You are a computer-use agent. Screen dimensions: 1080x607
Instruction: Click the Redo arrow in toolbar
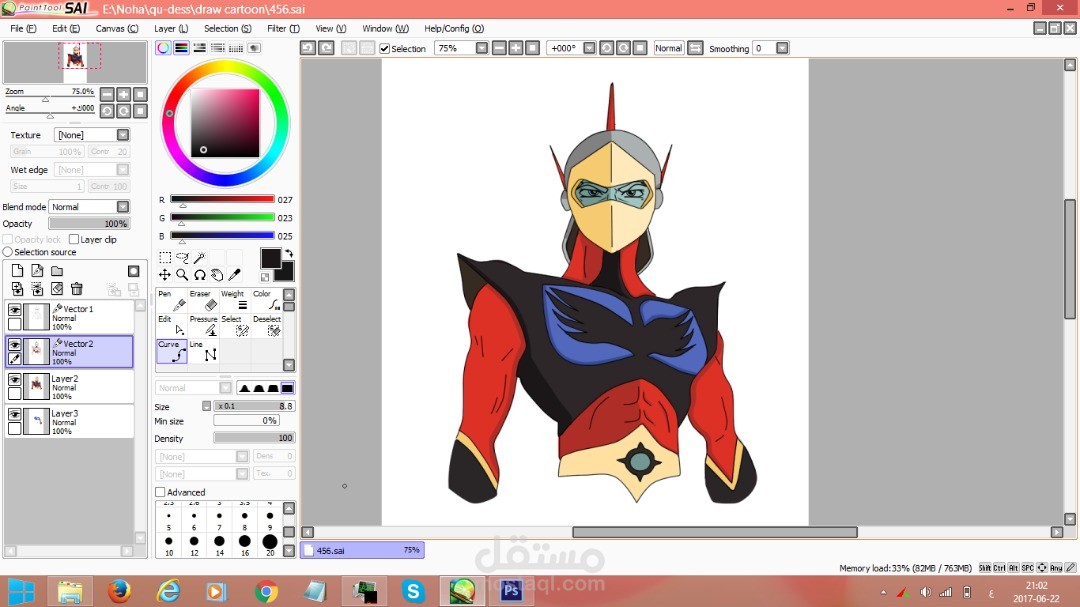[x=326, y=48]
